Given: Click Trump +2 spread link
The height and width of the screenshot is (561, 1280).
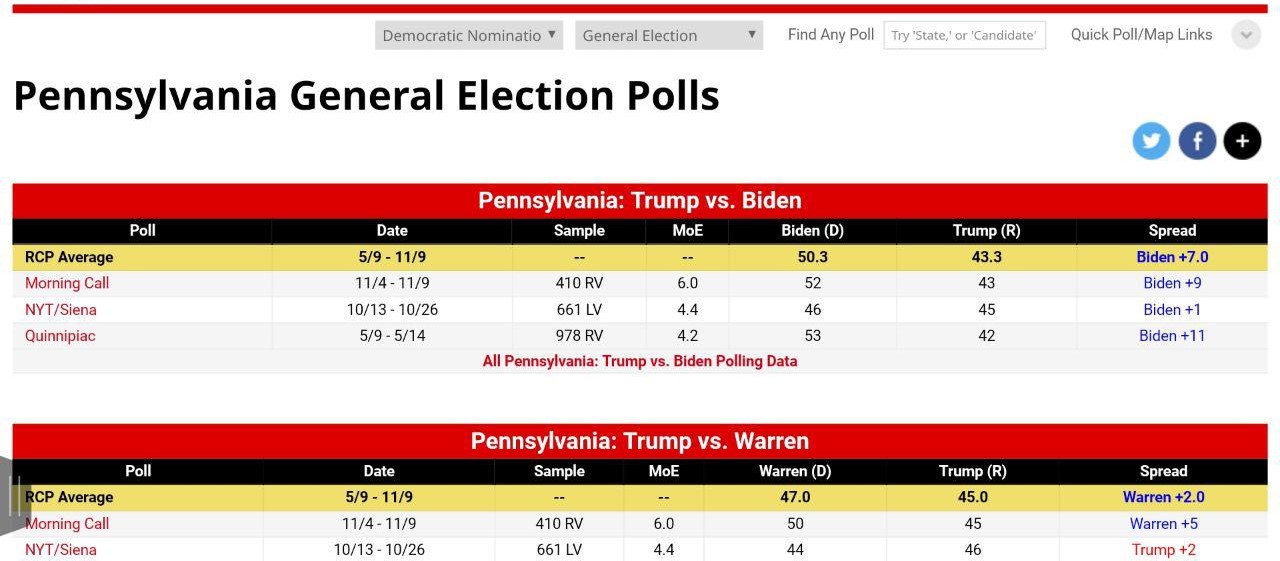Looking at the screenshot, I should [1163, 549].
